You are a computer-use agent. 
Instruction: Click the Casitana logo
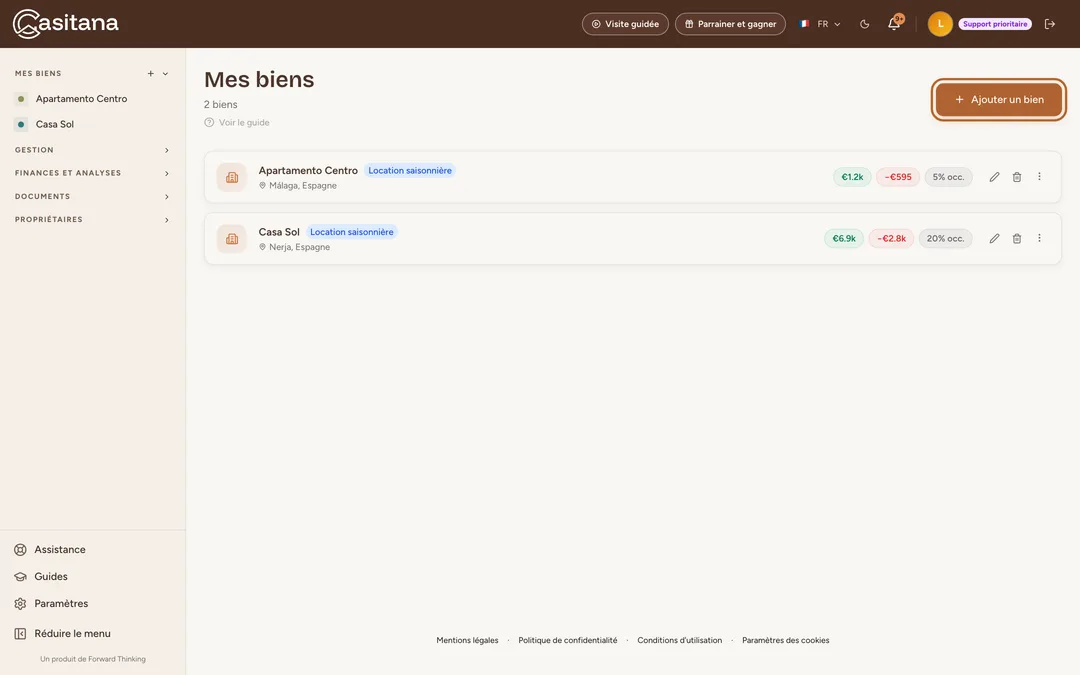pyautogui.click(x=65, y=23)
